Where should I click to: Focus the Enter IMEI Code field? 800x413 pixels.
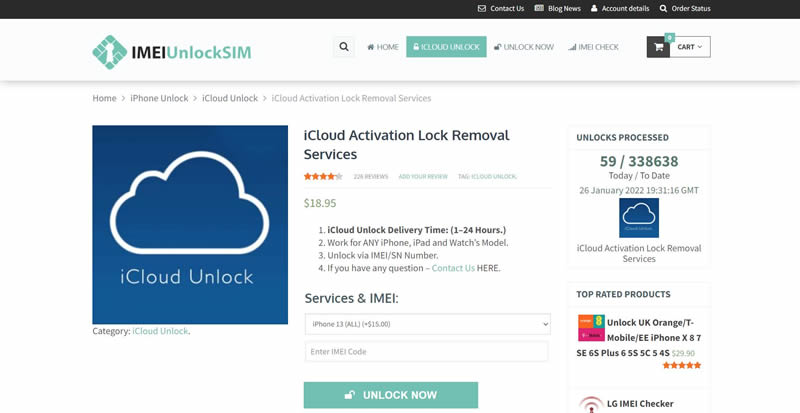click(x=427, y=352)
